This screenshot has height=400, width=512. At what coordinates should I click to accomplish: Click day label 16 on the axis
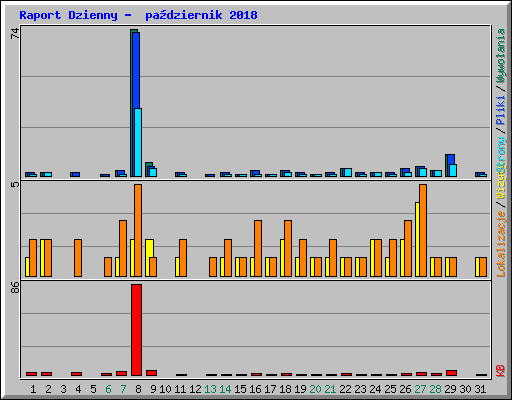point(255,389)
